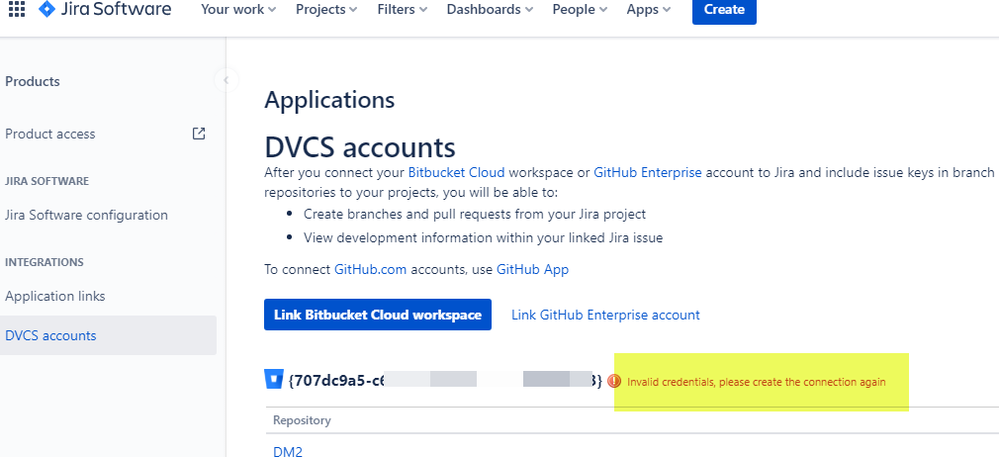The image size is (999, 457).
Task: Follow the Bitbucket Cloud link
Action: pyautogui.click(x=456, y=172)
